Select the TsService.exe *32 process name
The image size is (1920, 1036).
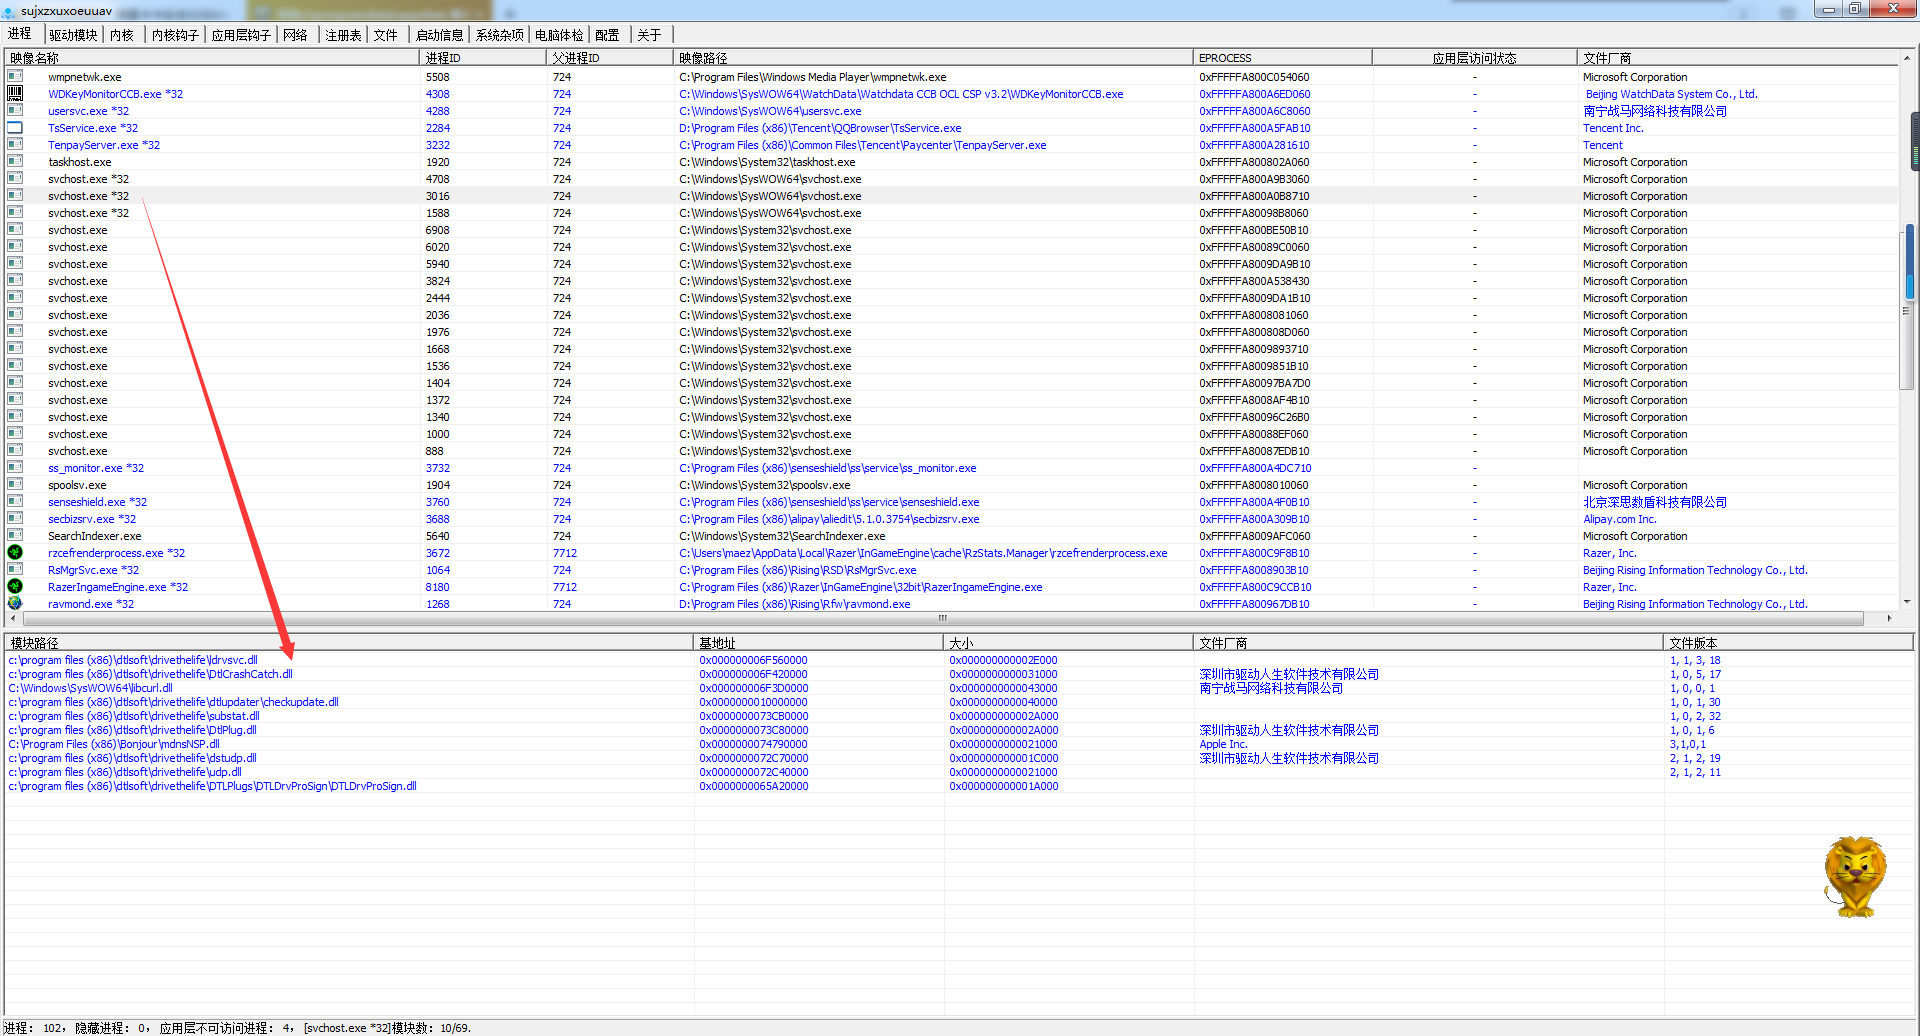click(93, 128)
